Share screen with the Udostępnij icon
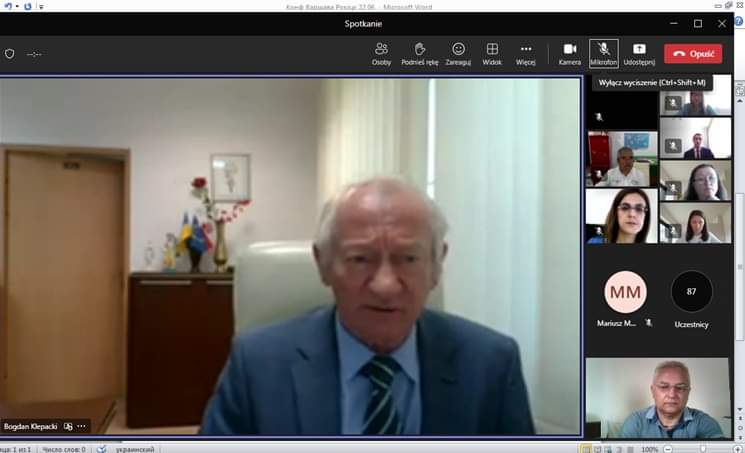The width and height of the screenshot is (745, 453). (640, 53)
